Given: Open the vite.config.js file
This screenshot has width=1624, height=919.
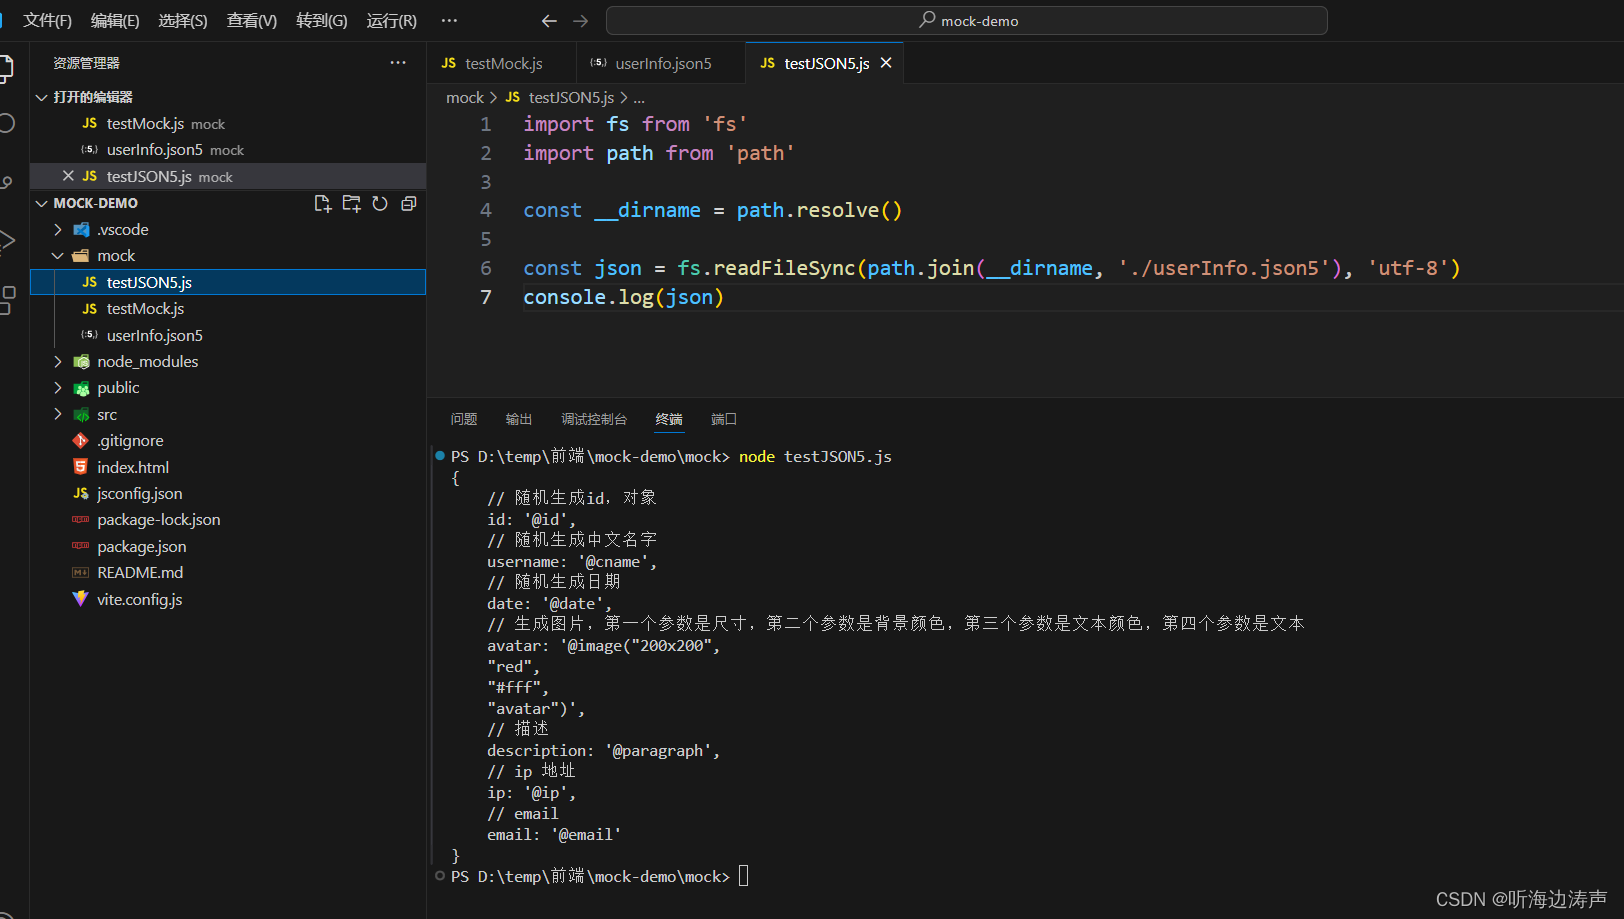Looking at the screenshot, I should (139, 599).
